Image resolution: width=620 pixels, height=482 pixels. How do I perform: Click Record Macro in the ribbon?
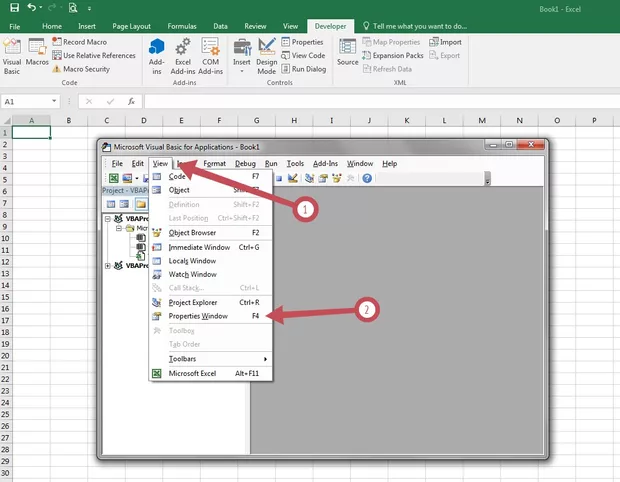click(84, 42)
